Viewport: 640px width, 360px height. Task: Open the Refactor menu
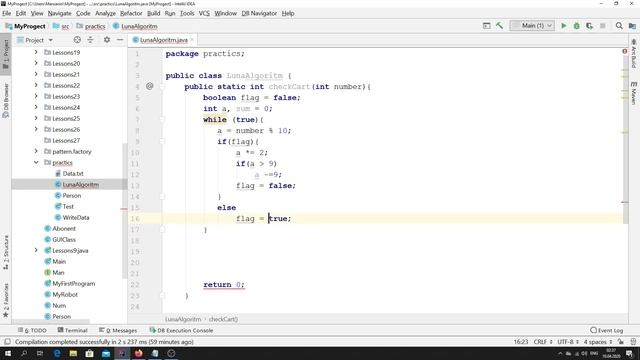click(x=131, y=13)
